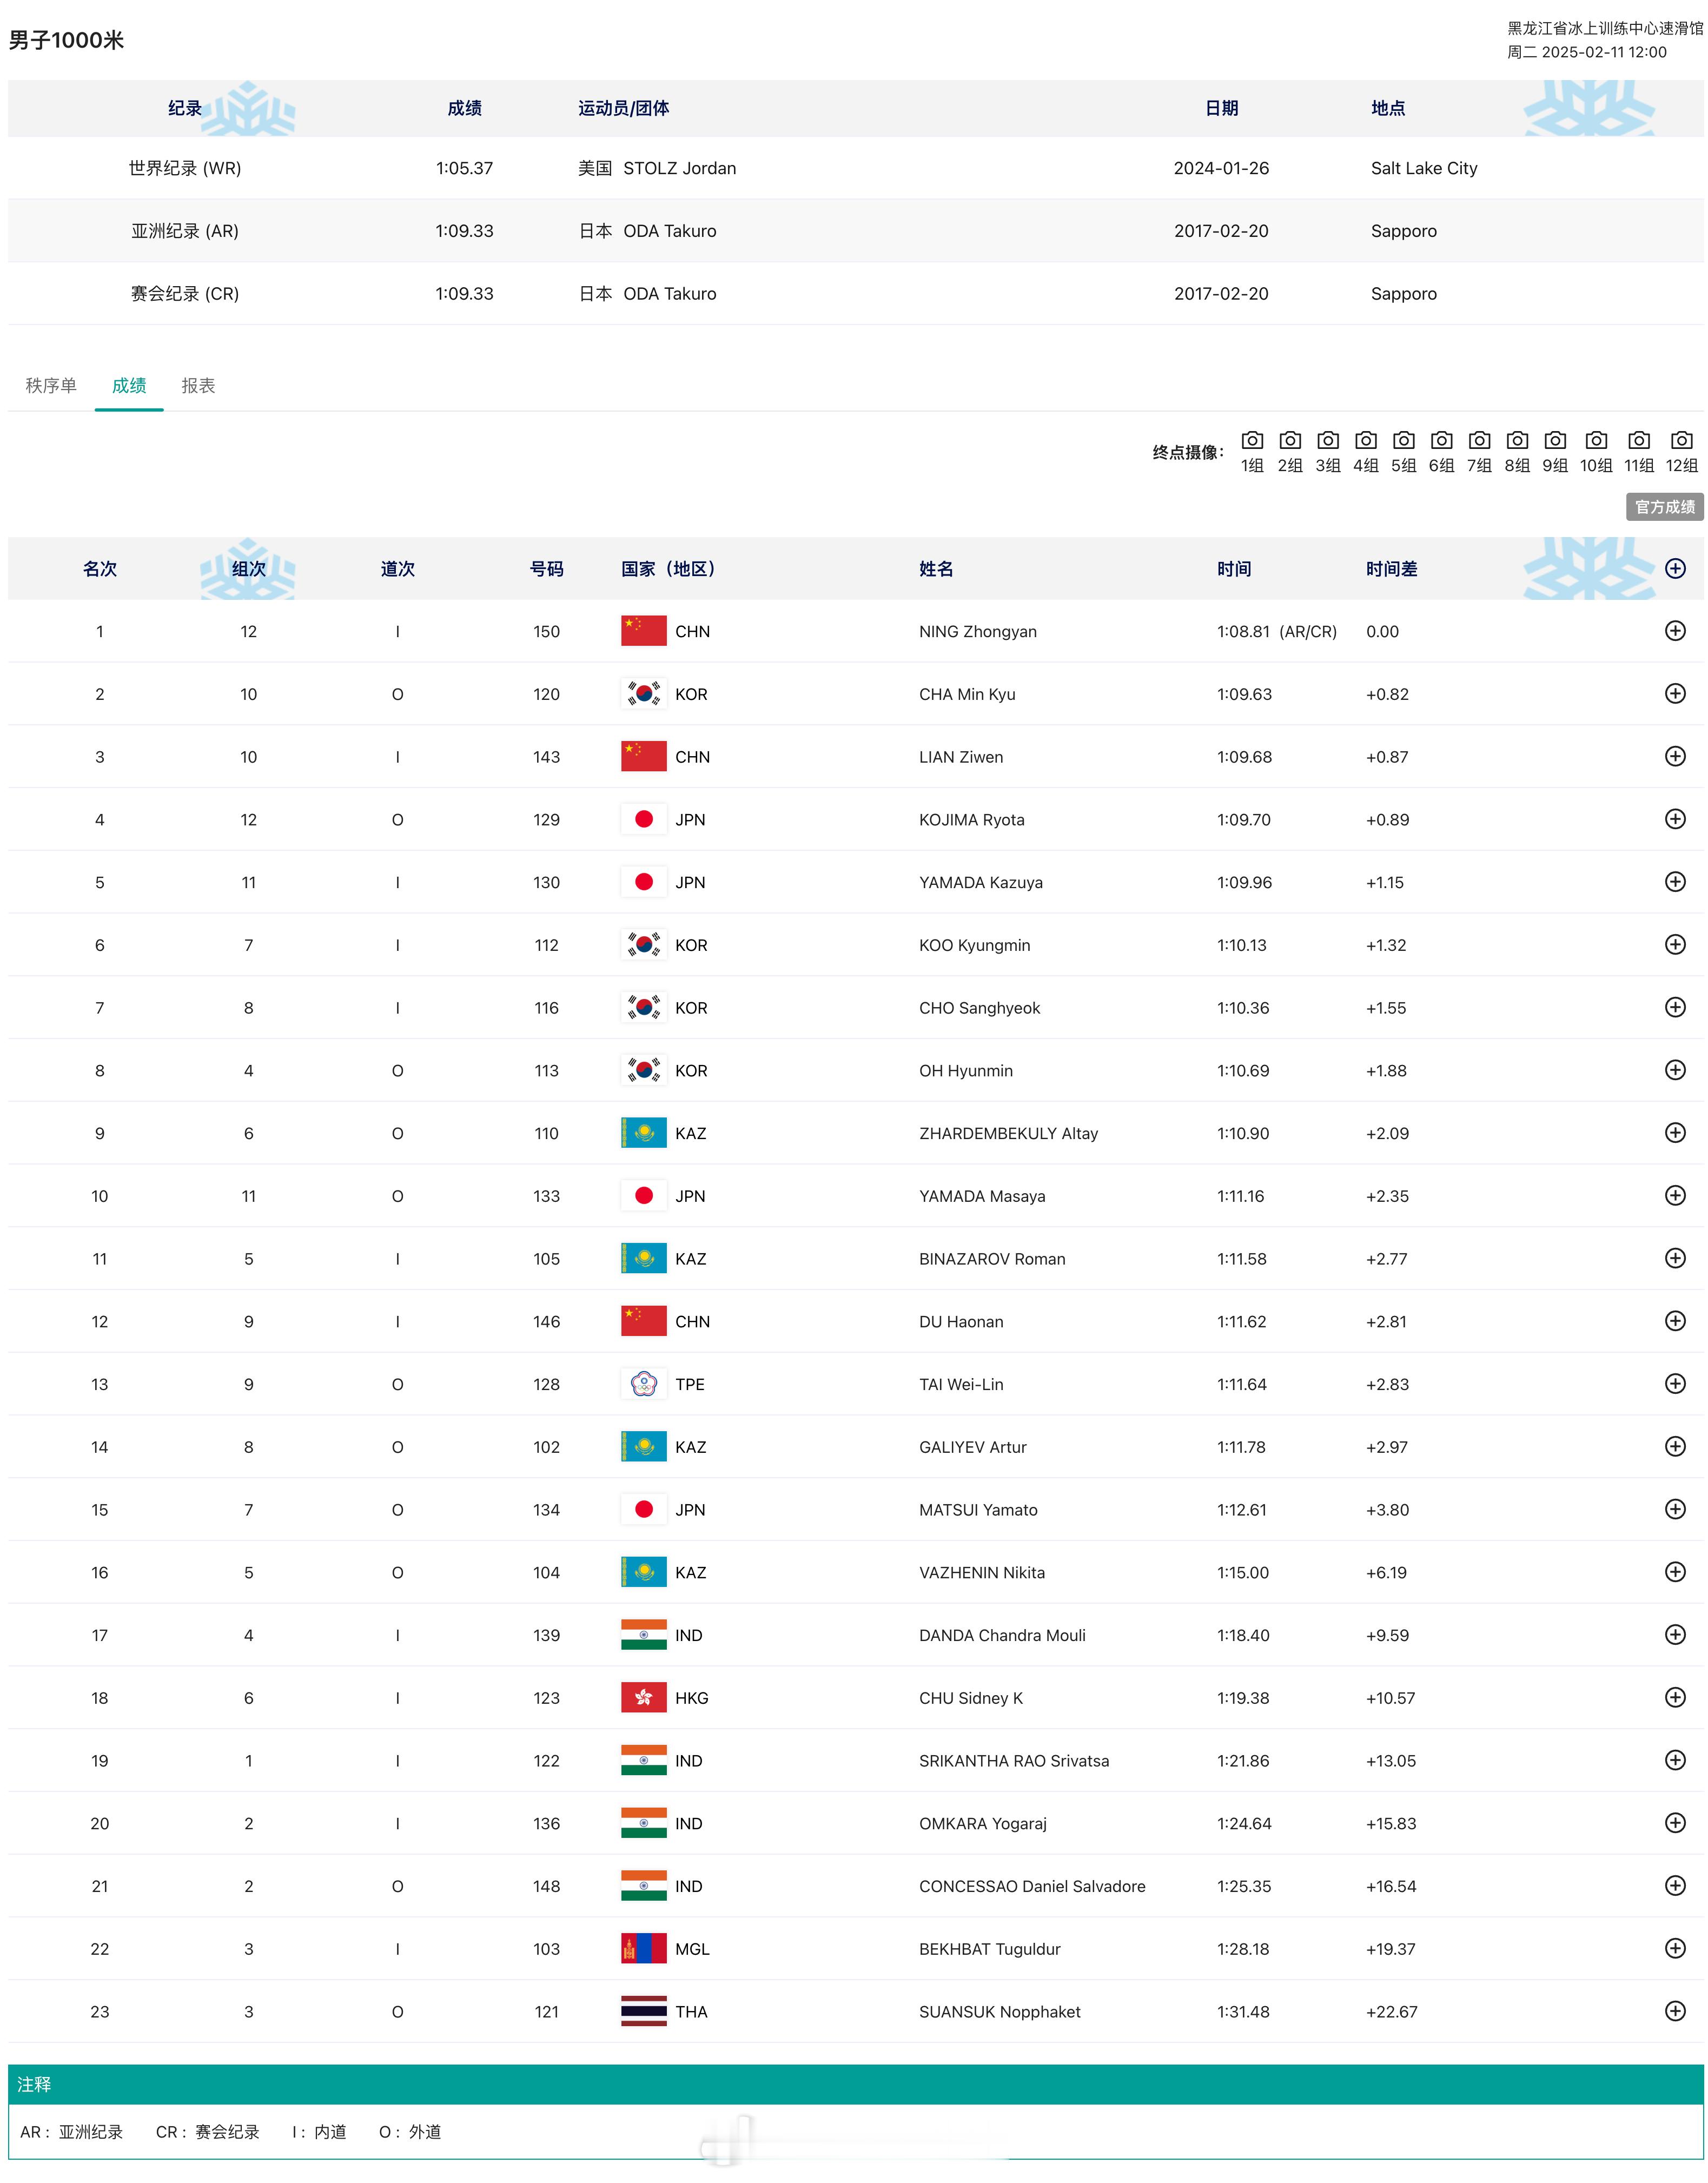Screen dimensions: 1708x2183
Task: Expand details for BEKHBAT Tuguldur row
Action: (1676, 1948)
